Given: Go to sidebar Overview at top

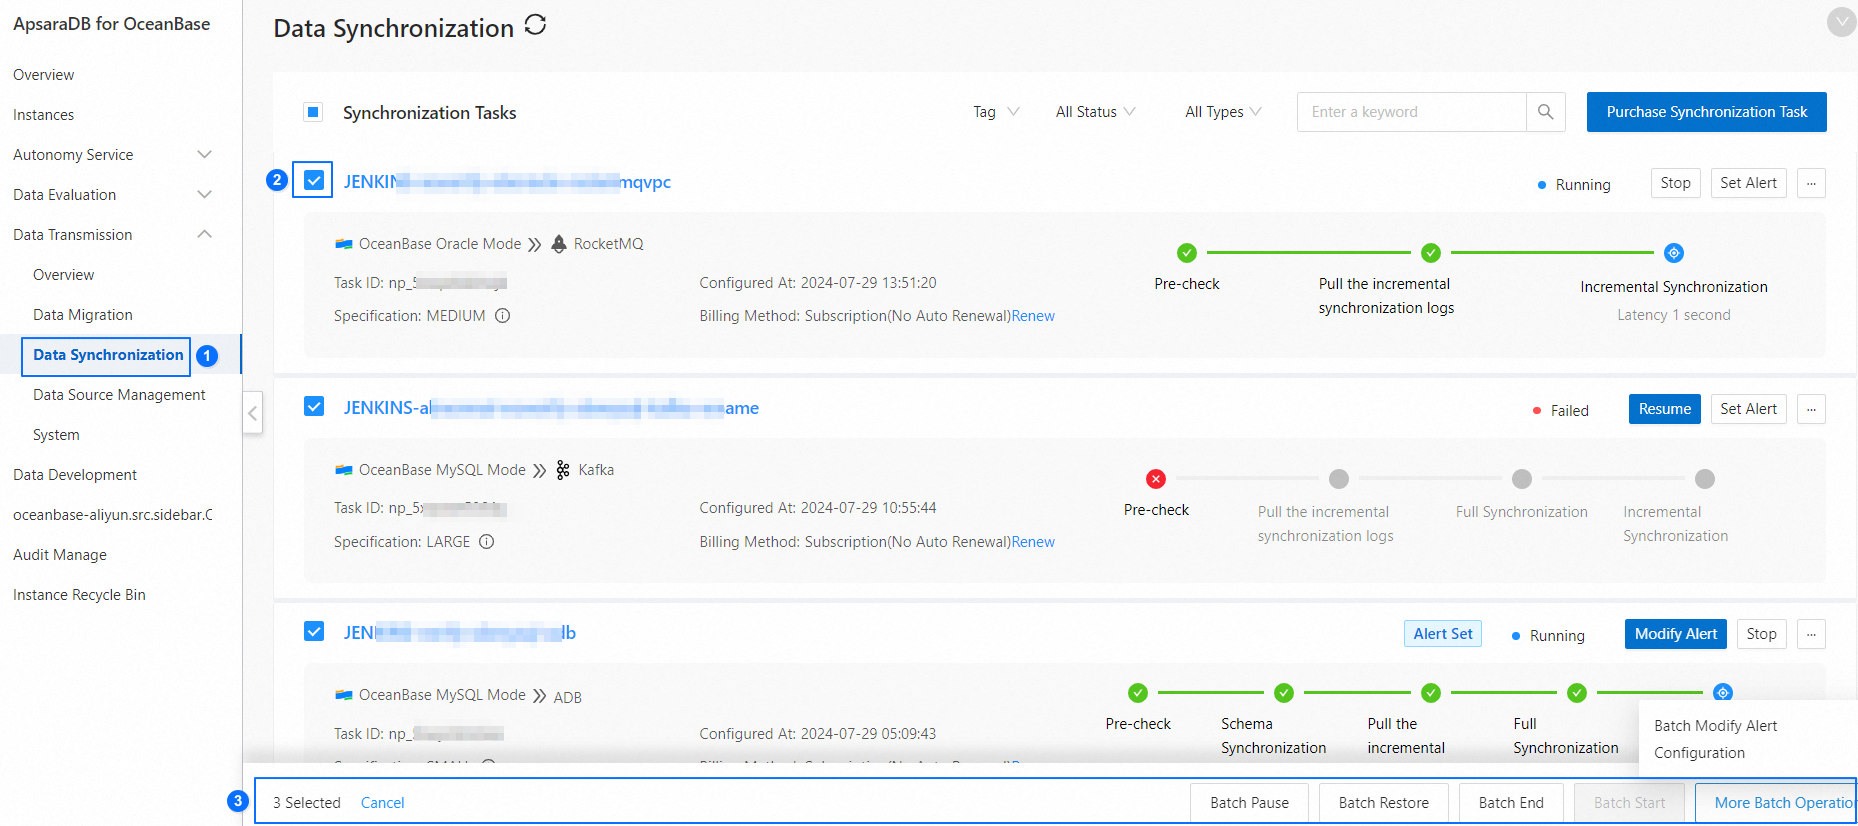Looking at the screenshot, I should pos(44,75).
